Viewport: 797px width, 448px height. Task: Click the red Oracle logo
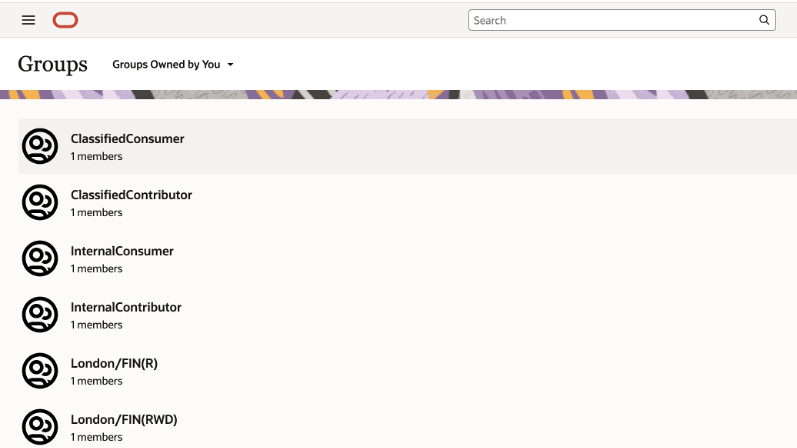(x=65, y=20)
